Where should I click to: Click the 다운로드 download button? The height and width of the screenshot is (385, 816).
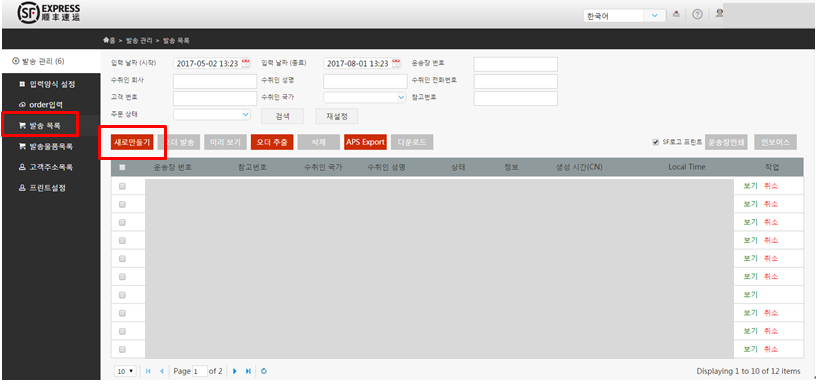click(x=412, y=142)
